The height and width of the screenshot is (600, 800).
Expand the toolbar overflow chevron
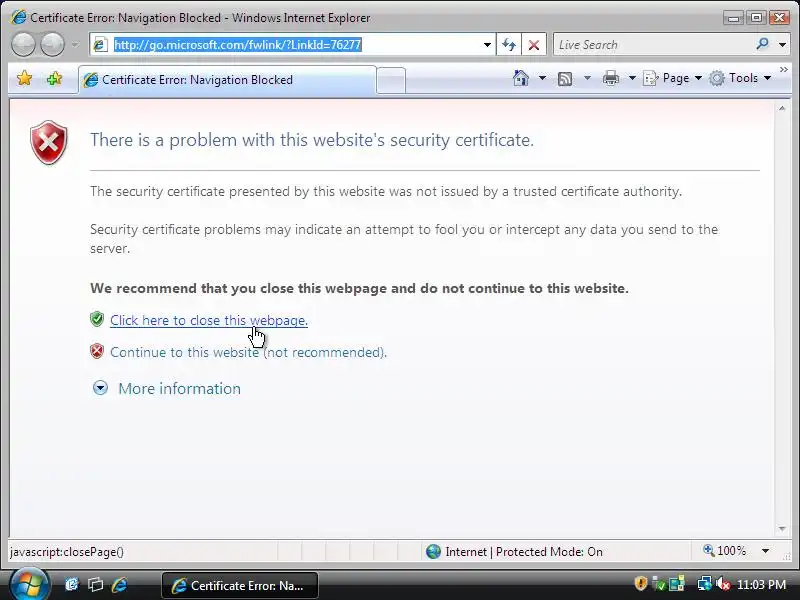(x=784, y=69)
